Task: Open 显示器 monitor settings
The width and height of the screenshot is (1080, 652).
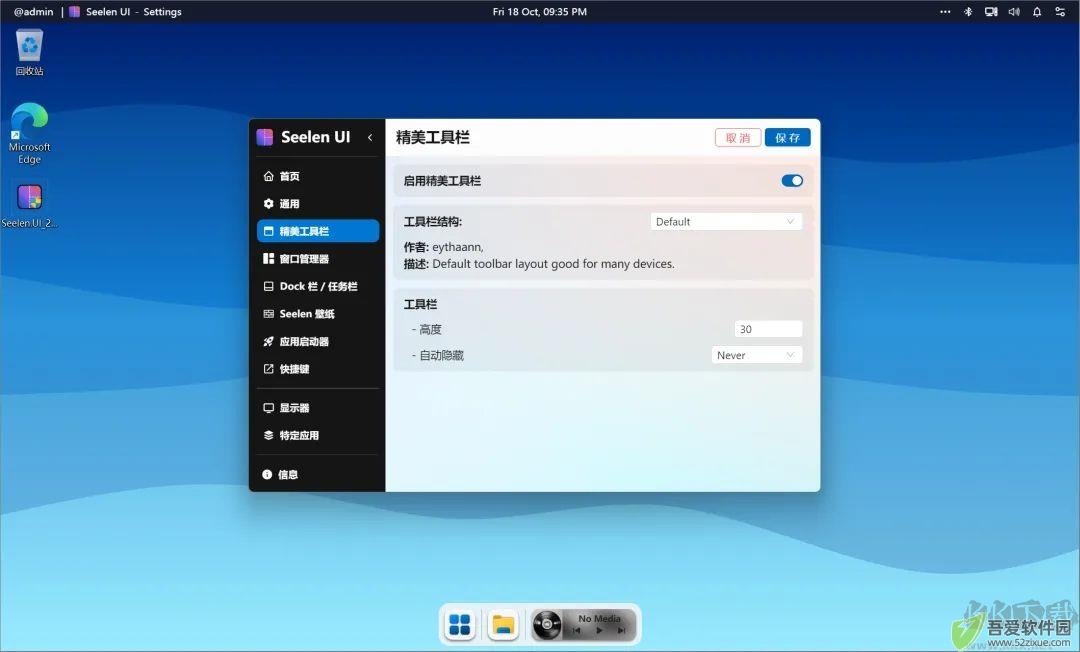Action: click(318, 408)
